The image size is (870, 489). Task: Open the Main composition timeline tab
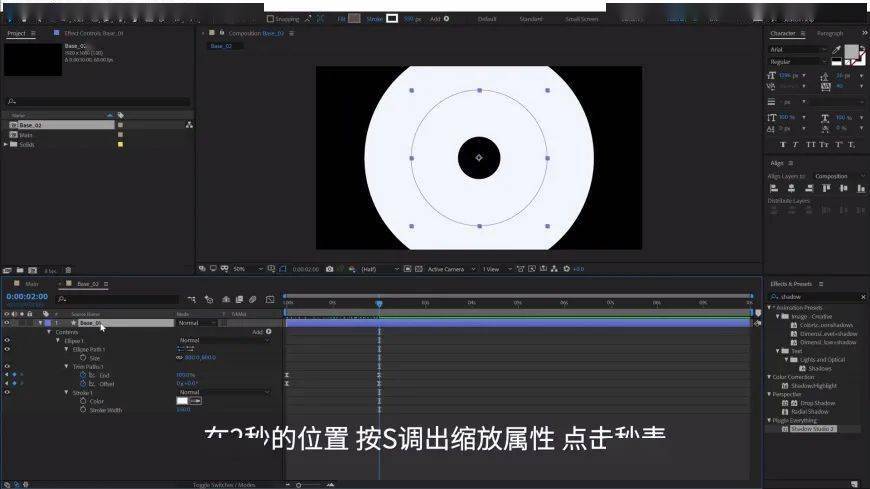point(31,284)
